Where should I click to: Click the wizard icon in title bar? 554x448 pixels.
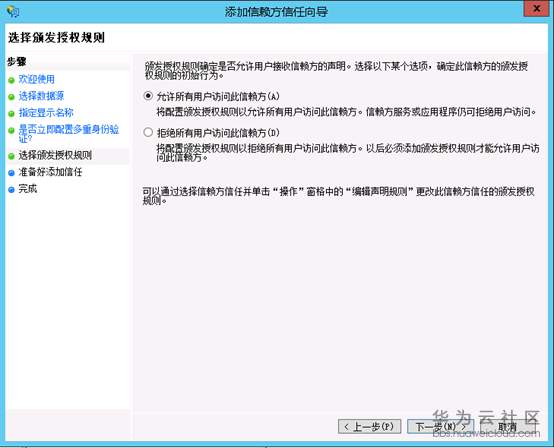point(13,11)
